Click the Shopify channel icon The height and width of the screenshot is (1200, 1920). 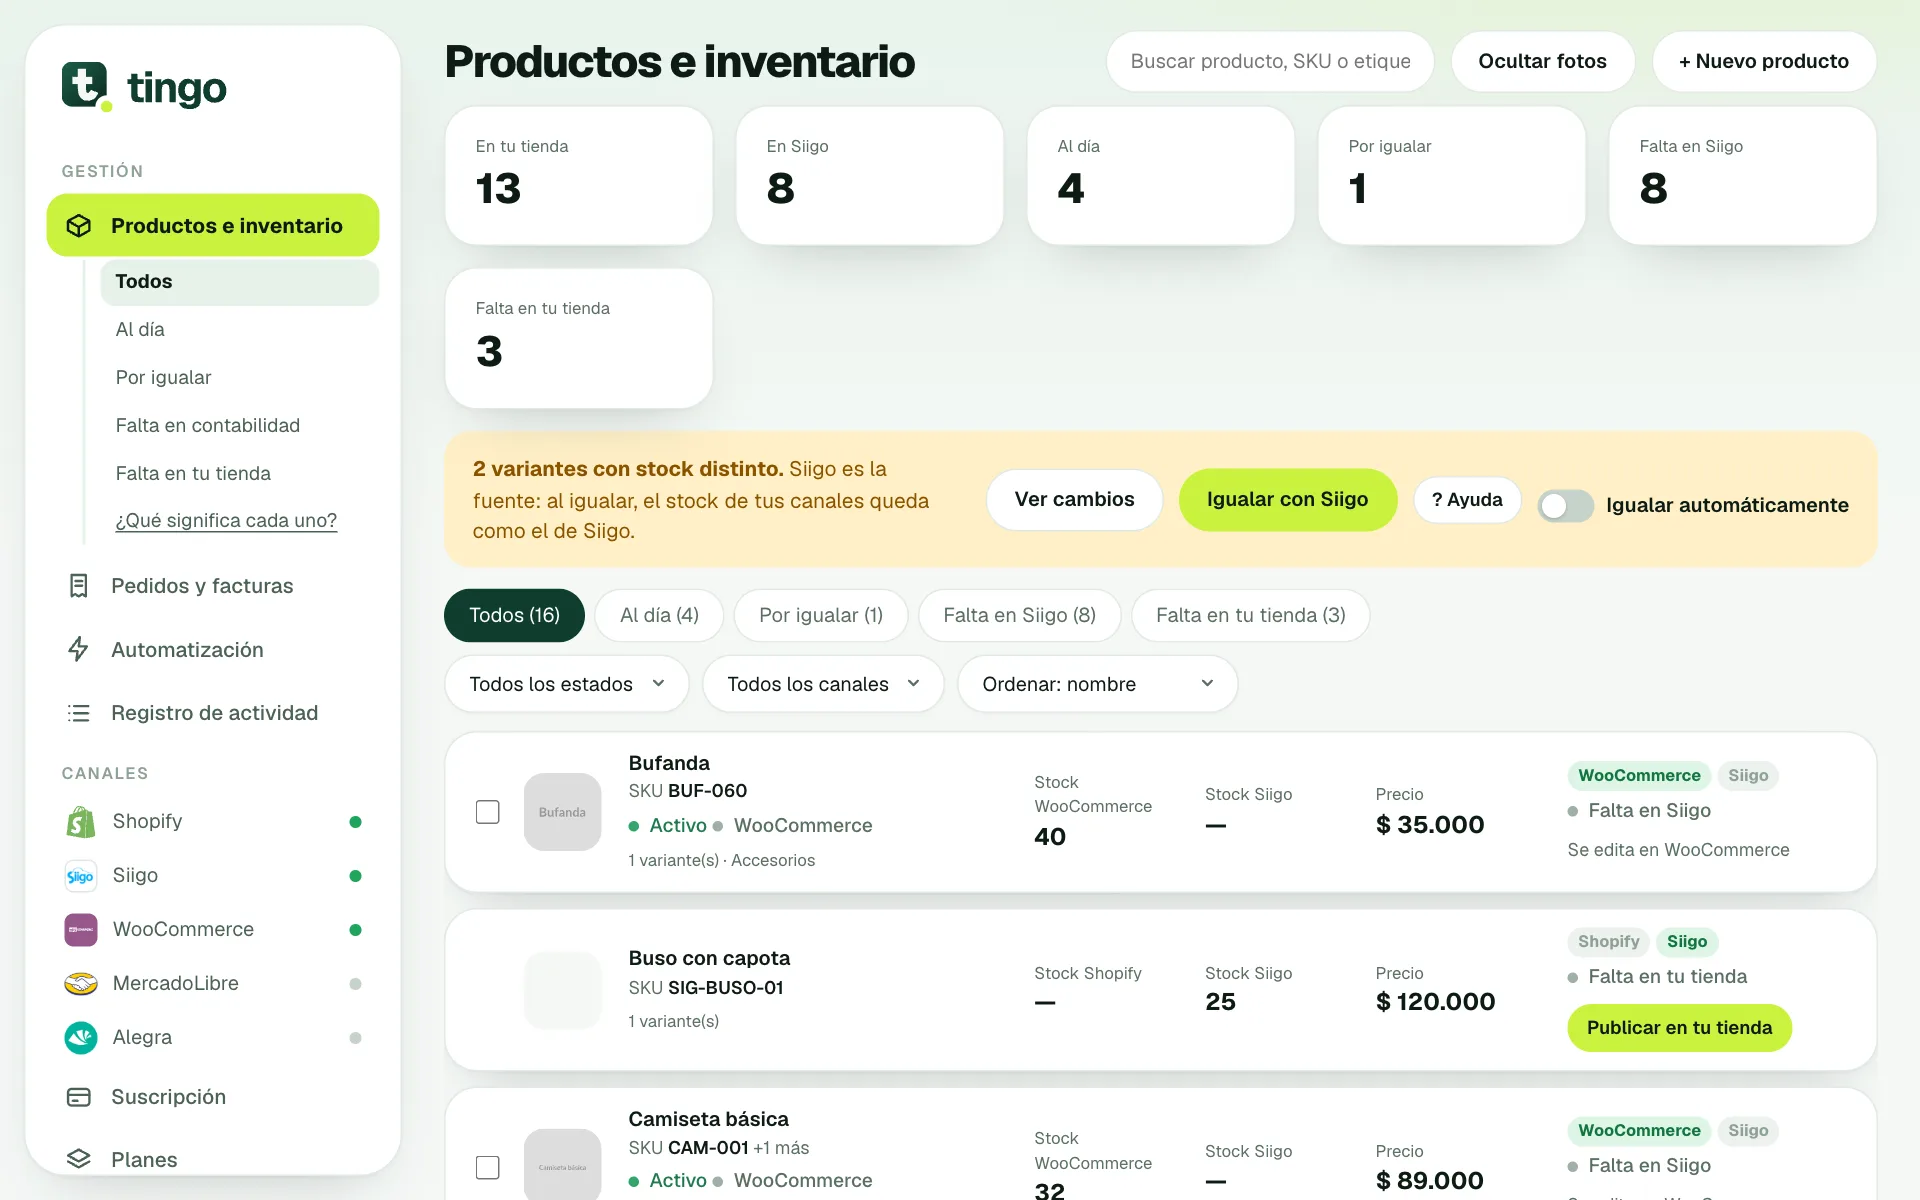(81, 822)
